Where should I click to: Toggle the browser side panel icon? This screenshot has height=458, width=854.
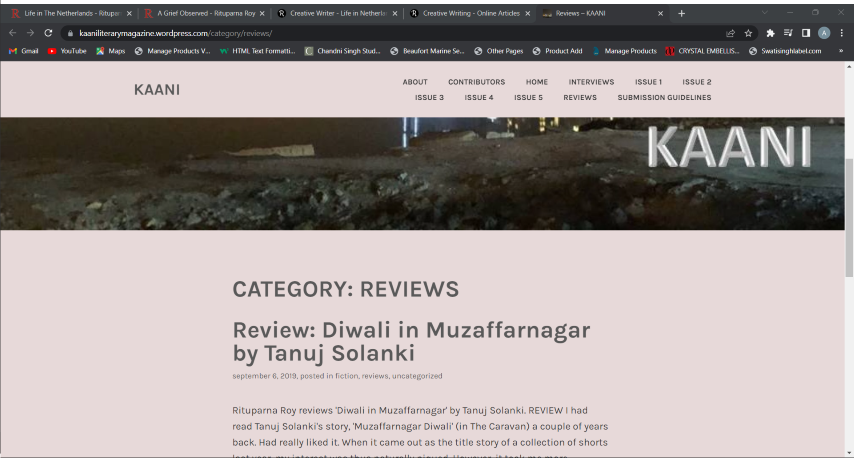(x=806, y=33)
